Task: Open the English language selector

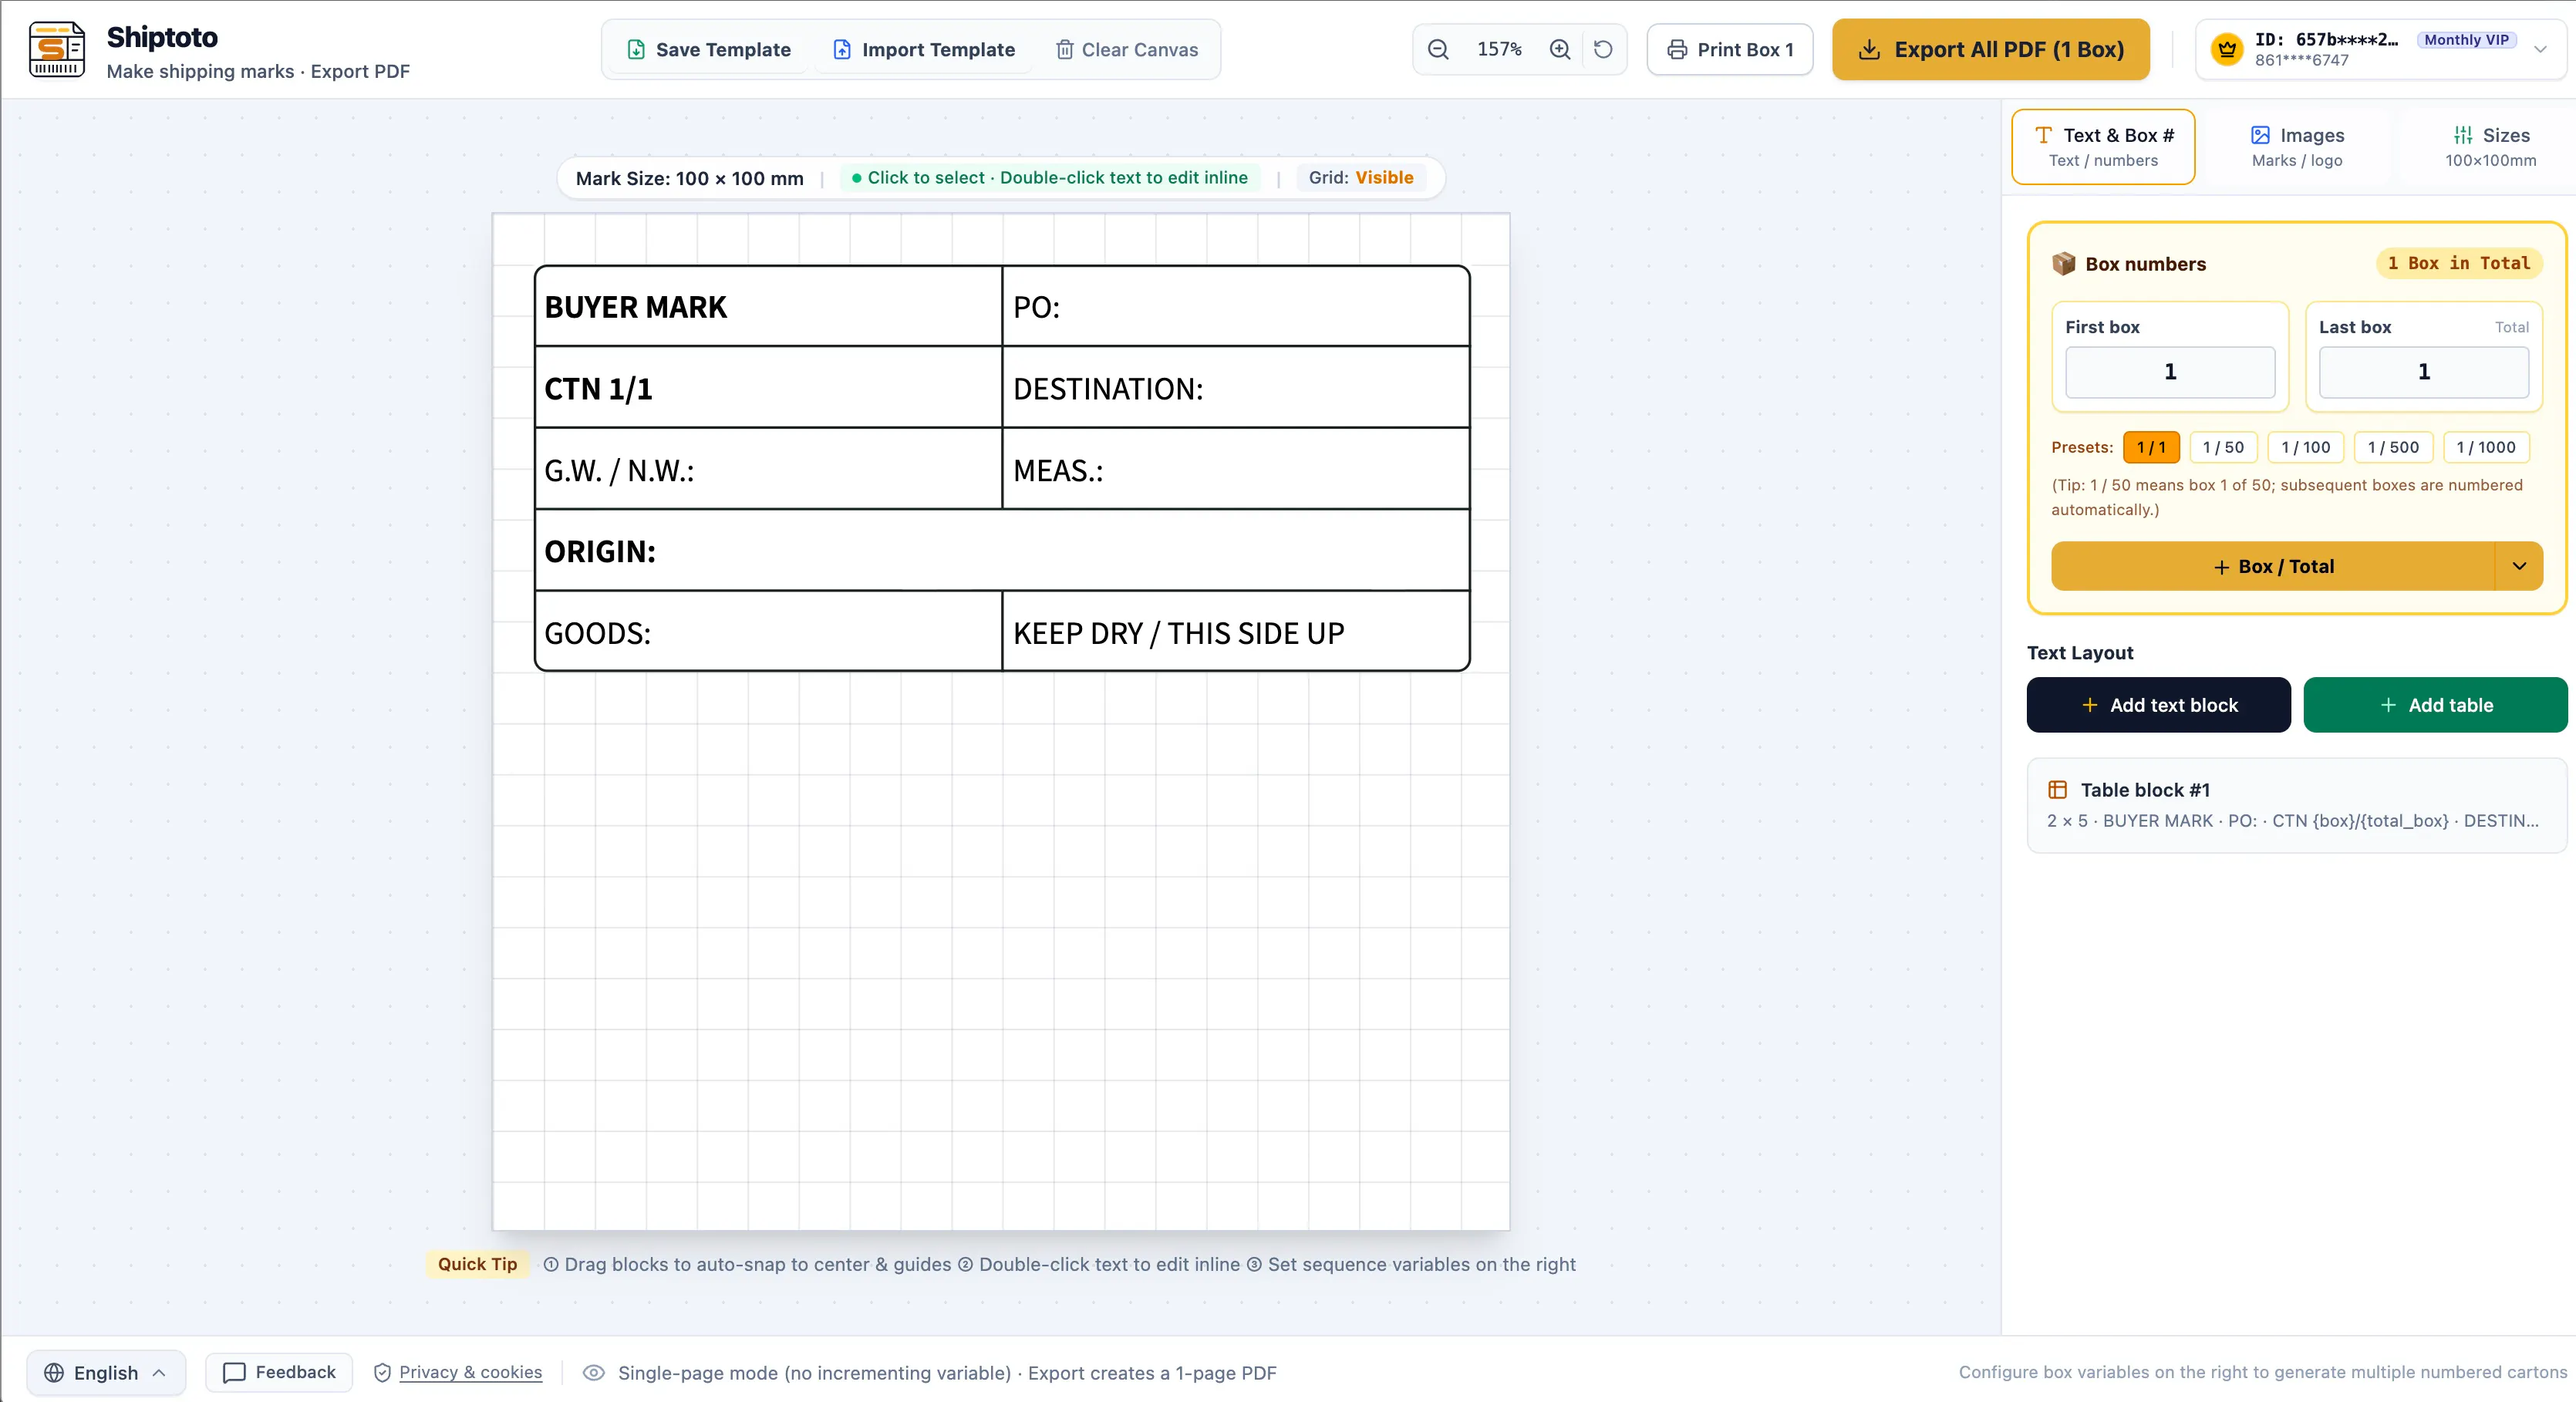Action: pos(106,1373)
